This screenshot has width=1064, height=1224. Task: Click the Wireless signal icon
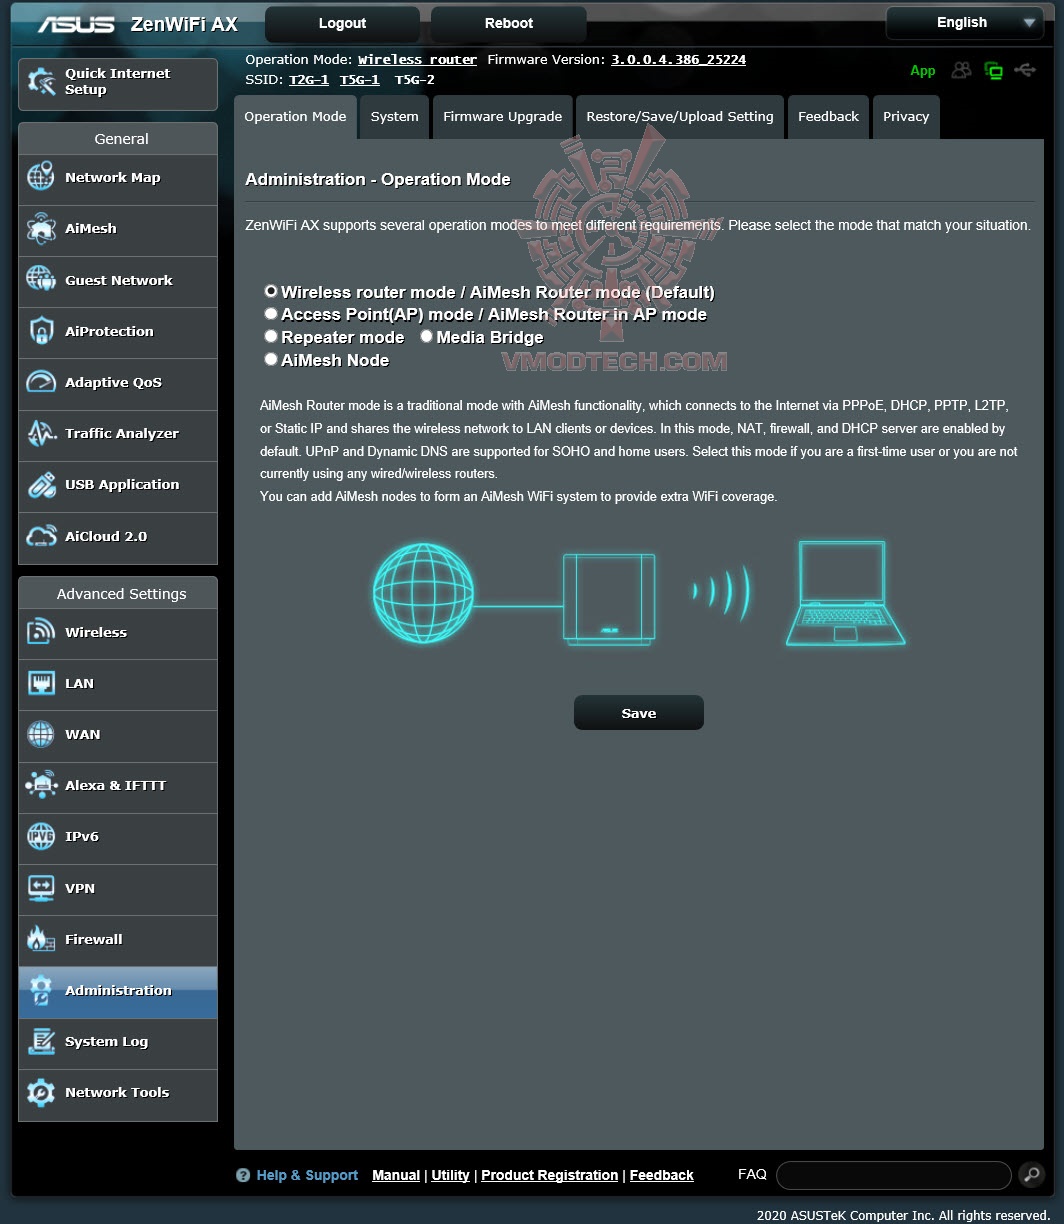point(41,632)
